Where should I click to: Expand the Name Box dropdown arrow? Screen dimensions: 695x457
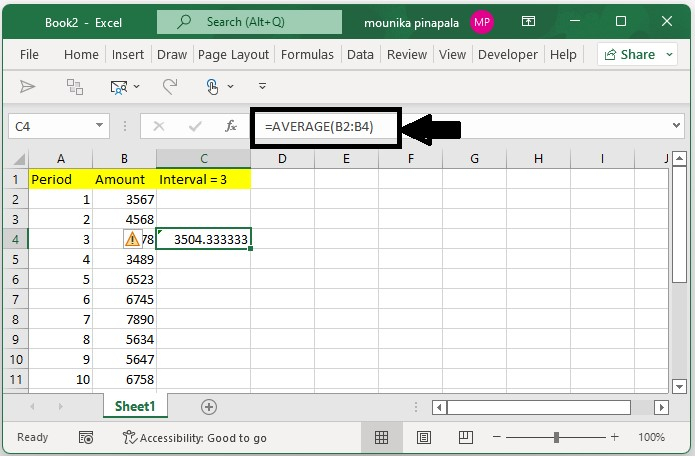[x=100, y=126]
